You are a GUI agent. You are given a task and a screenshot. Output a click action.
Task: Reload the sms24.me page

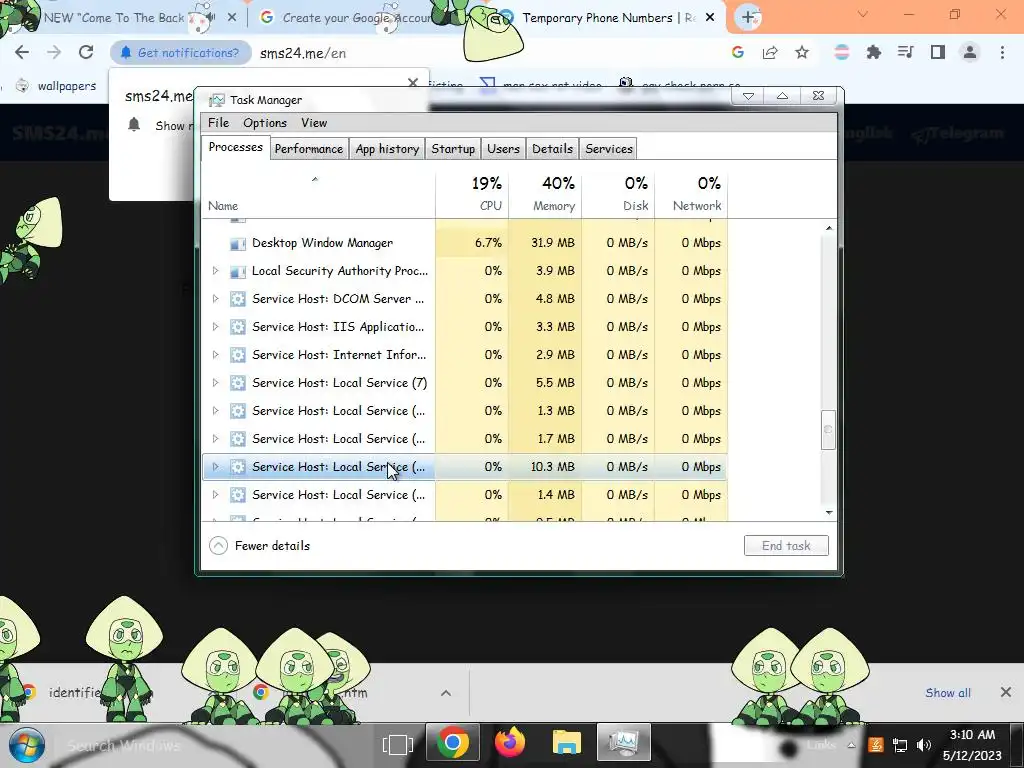coord(86,53)
